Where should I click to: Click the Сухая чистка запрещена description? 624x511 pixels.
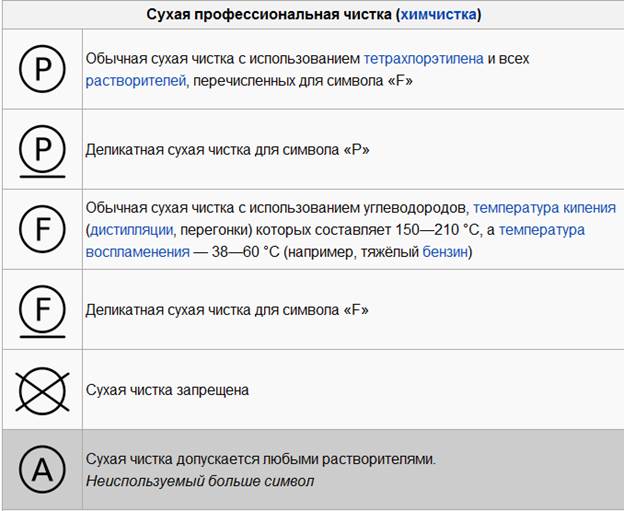[167, 390]
